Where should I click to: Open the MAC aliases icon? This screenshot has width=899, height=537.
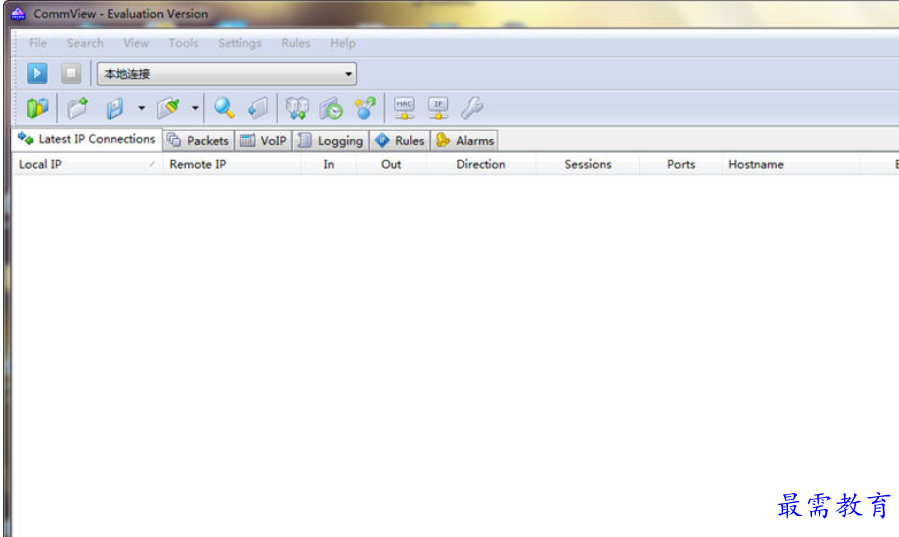pyautogui.click(x=404, y=108)
